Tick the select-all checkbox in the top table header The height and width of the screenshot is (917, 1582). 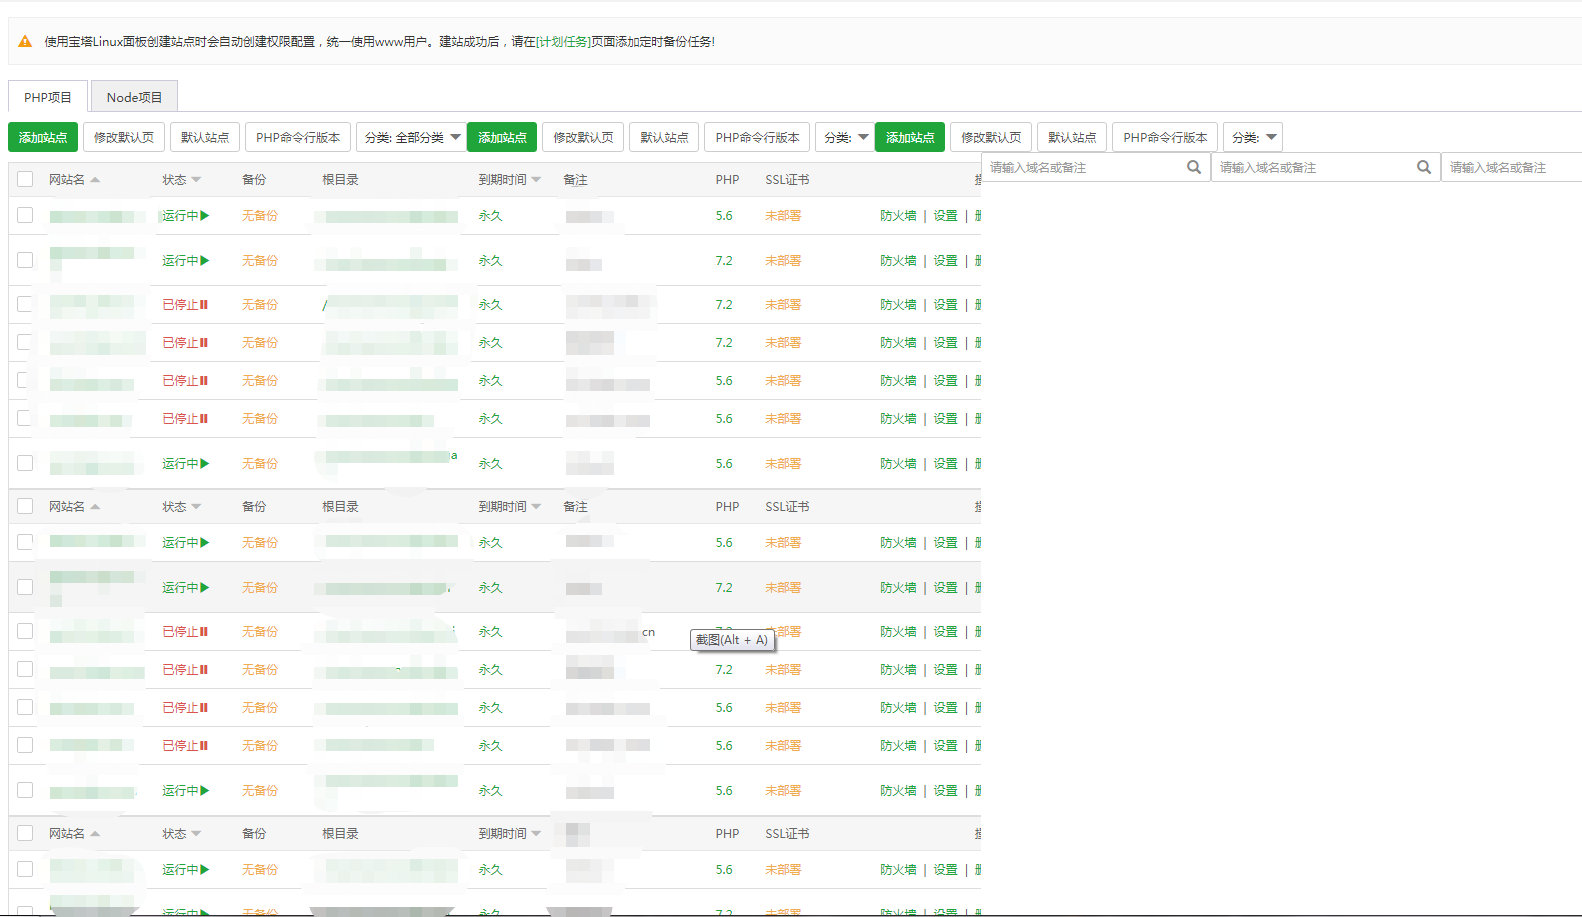pos(25,179)
